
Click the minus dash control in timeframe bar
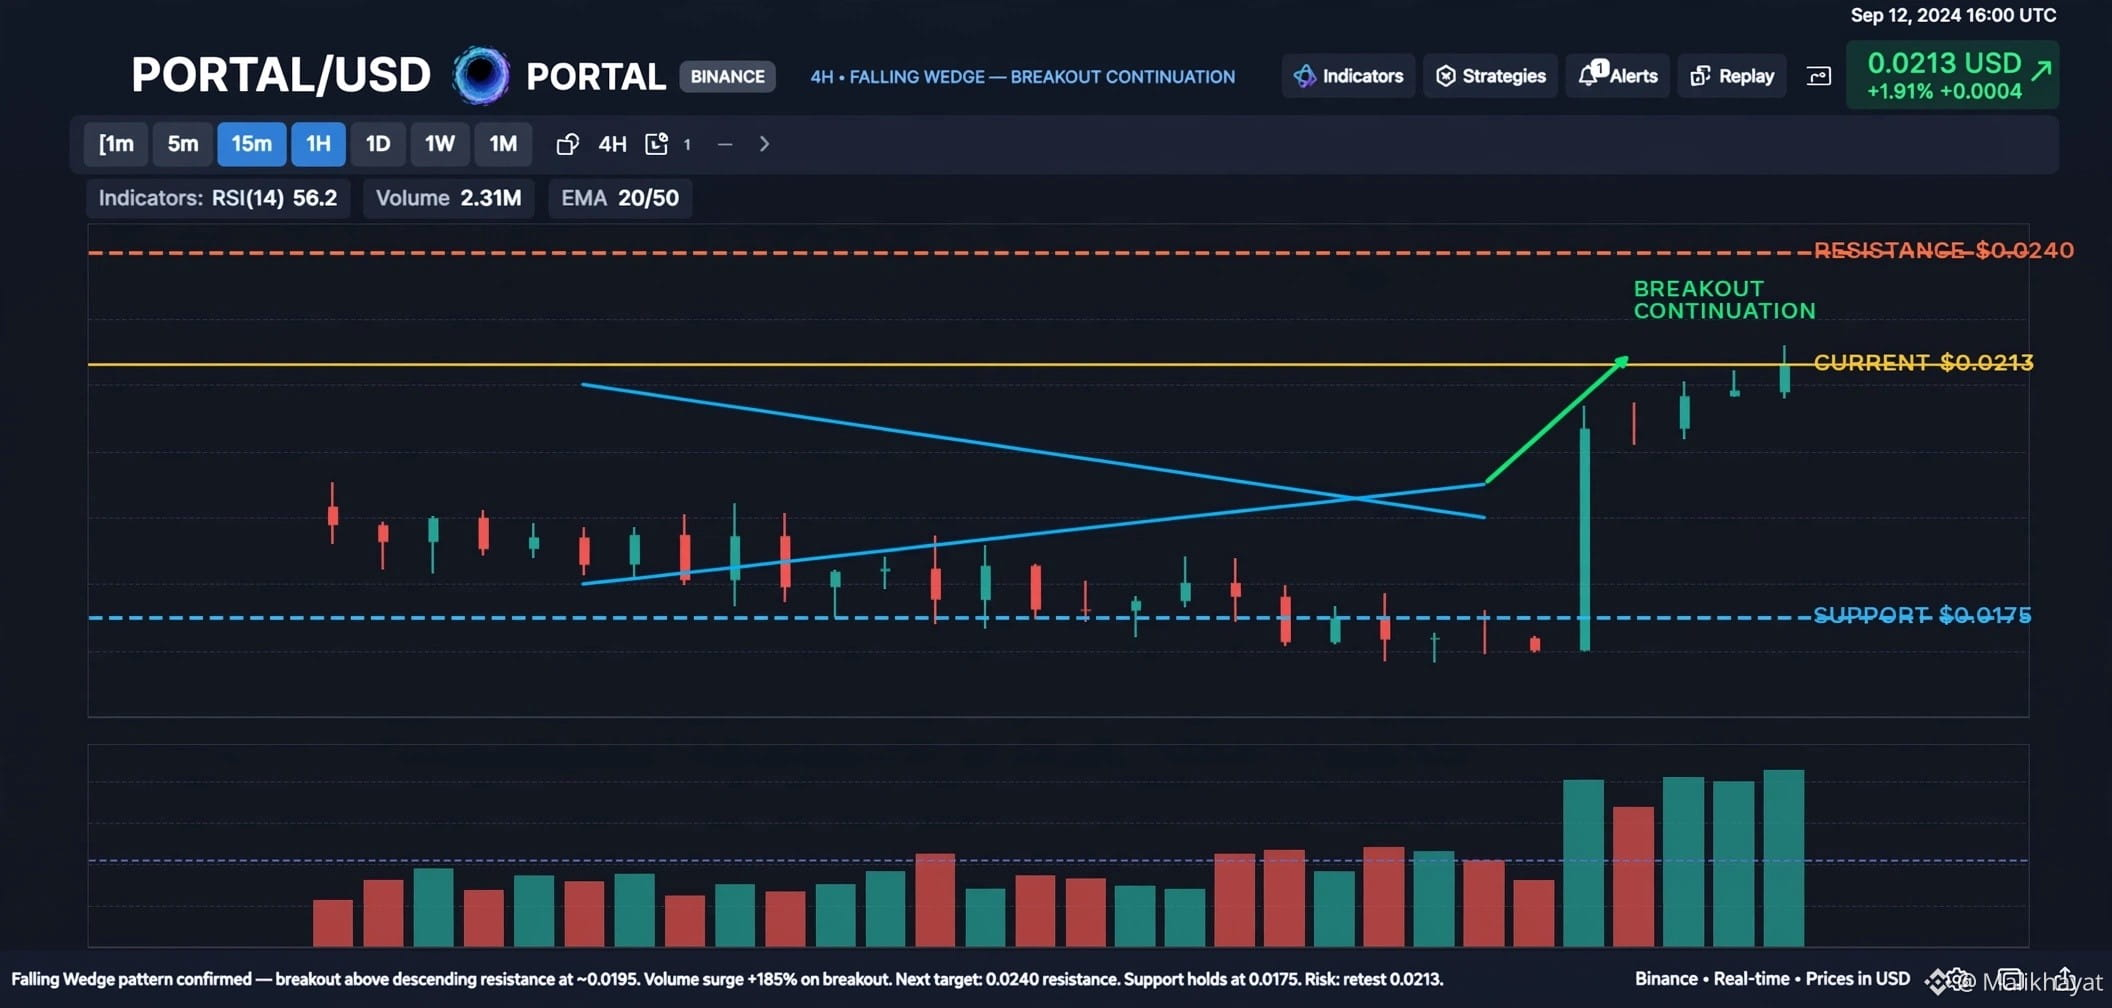725,144
